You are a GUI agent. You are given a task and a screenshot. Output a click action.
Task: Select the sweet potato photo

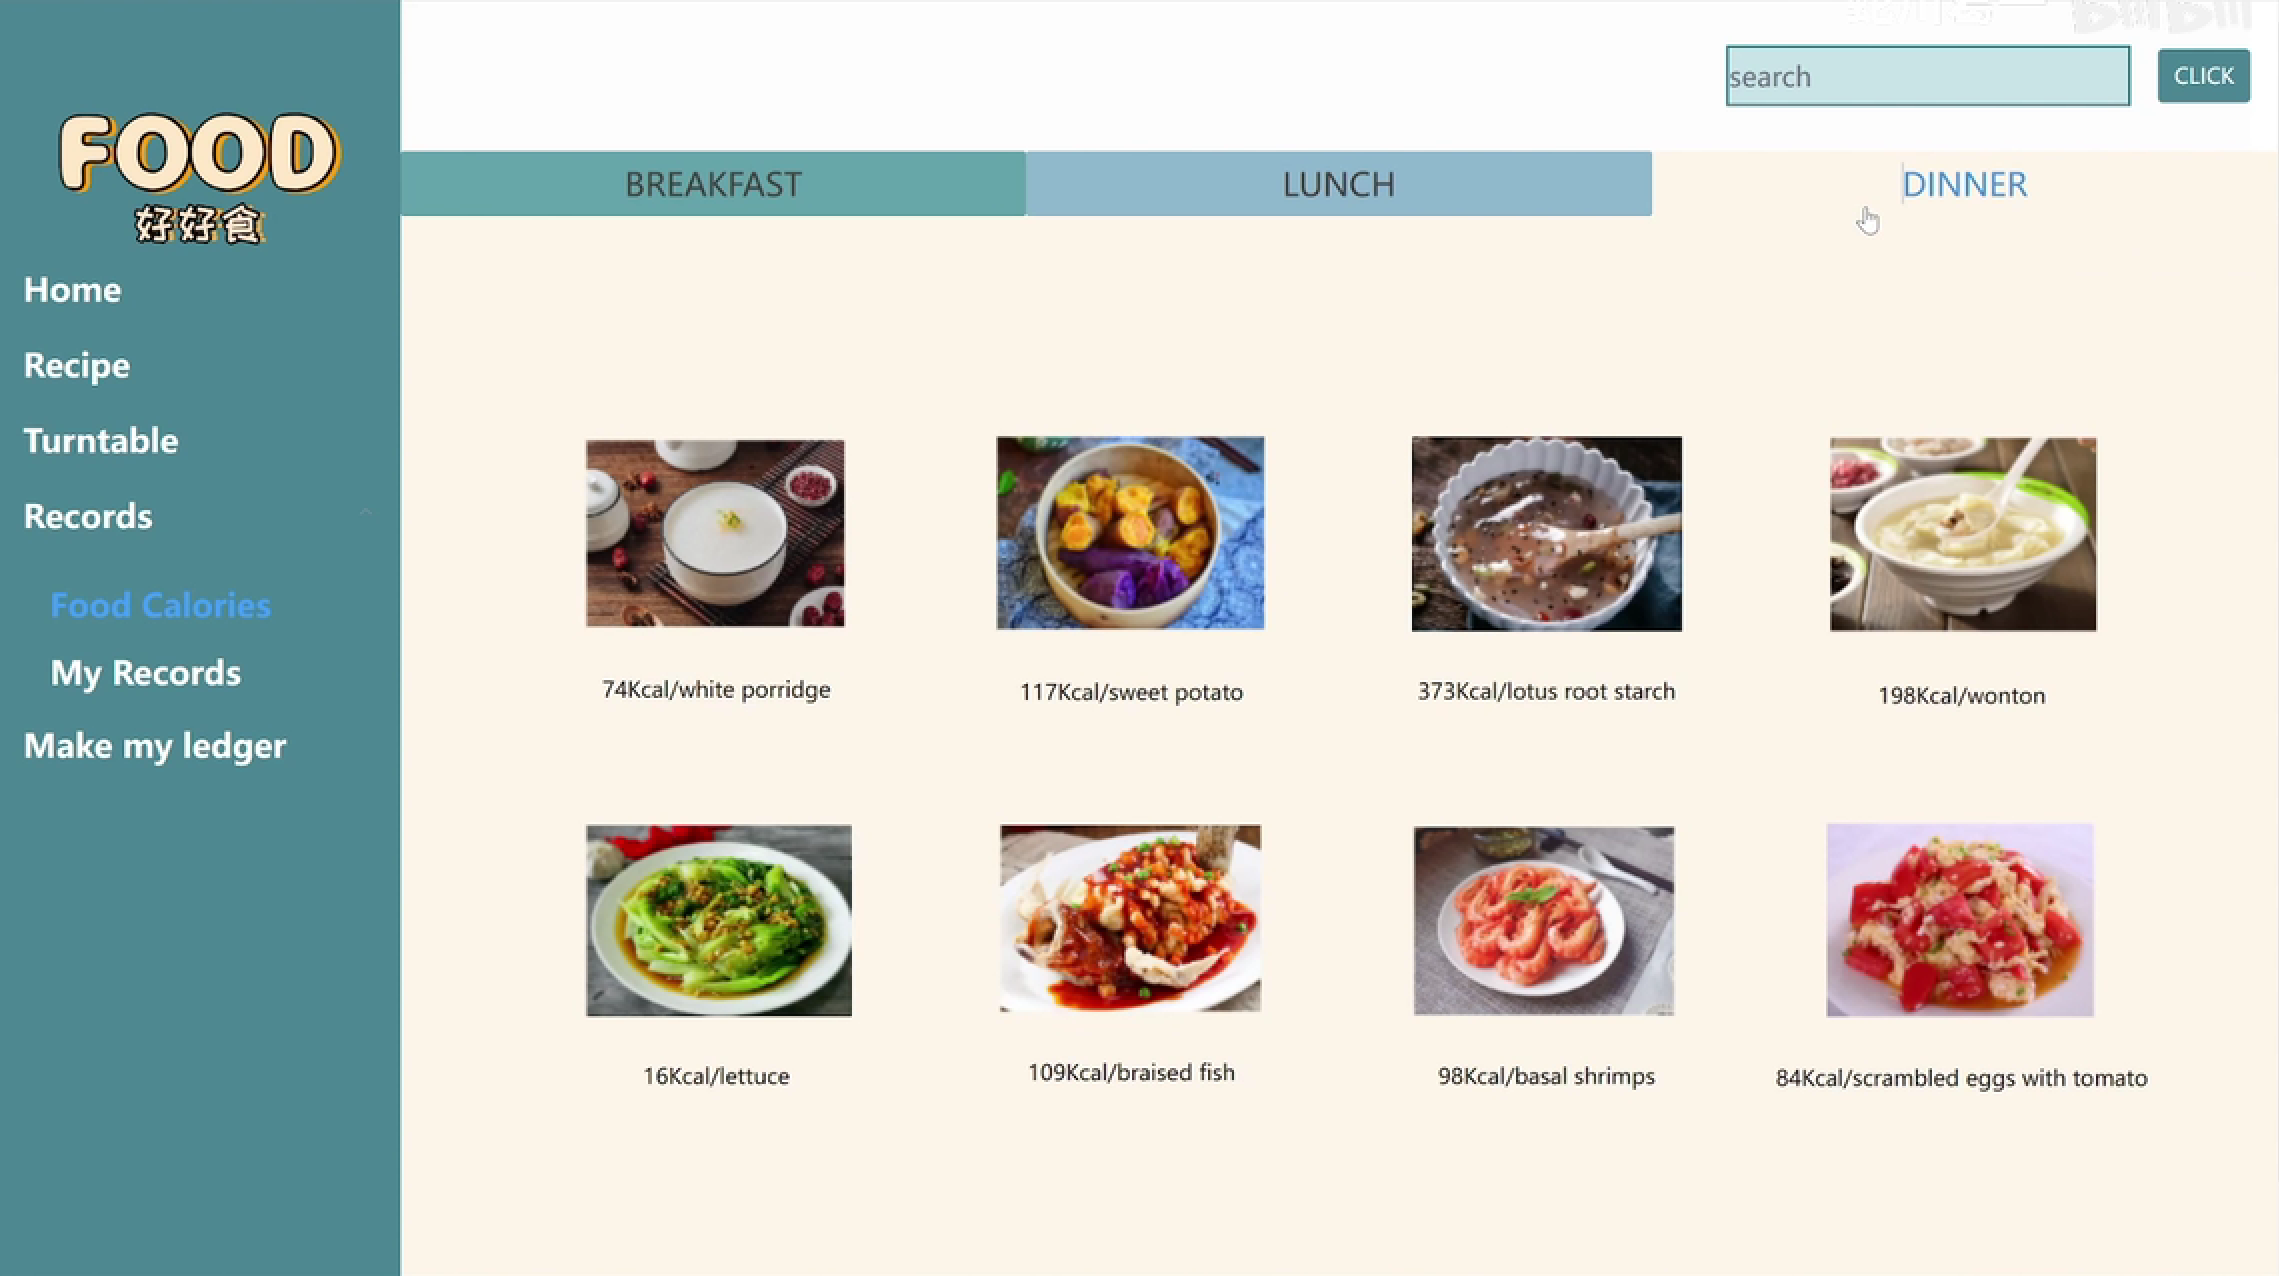coord(1130,533)
